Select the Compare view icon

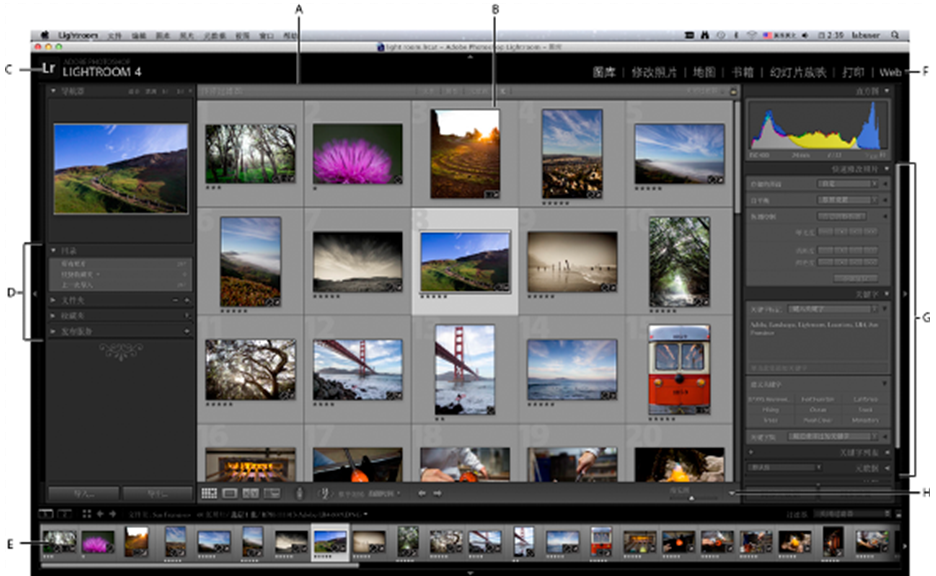(250, 493)
